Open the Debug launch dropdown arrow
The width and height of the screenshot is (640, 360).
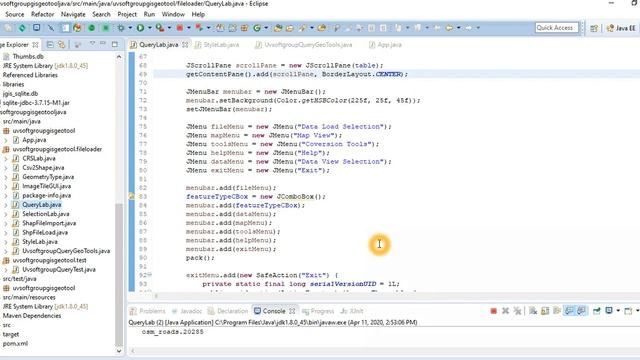[x=130, y=28]
